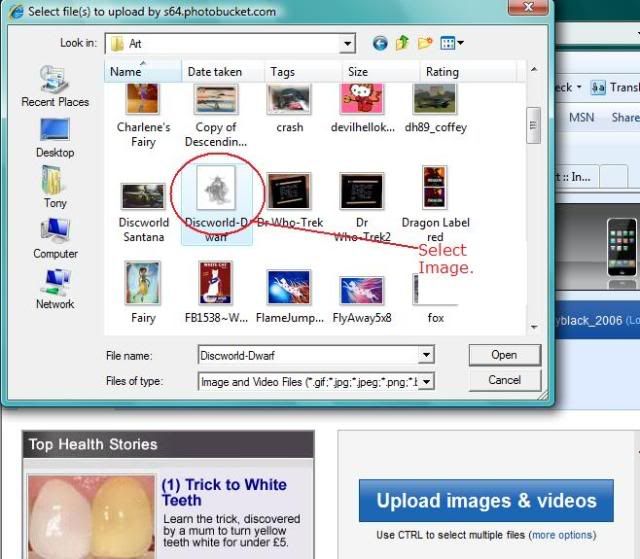Click the Create New Folder icon
Screen dimensions: 640x559
[425, 44]
